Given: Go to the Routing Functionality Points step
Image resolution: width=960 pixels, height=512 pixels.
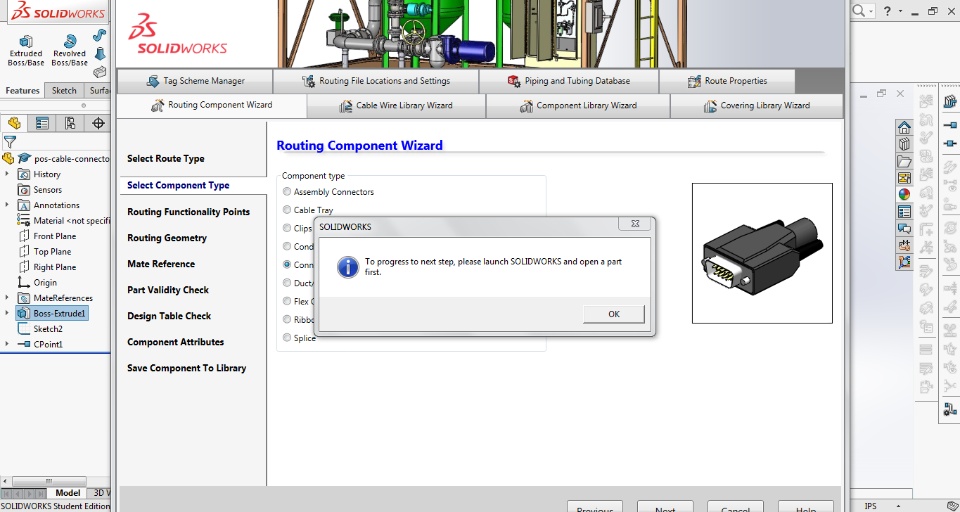Looking at the screenshot, I should pos(189,212).
